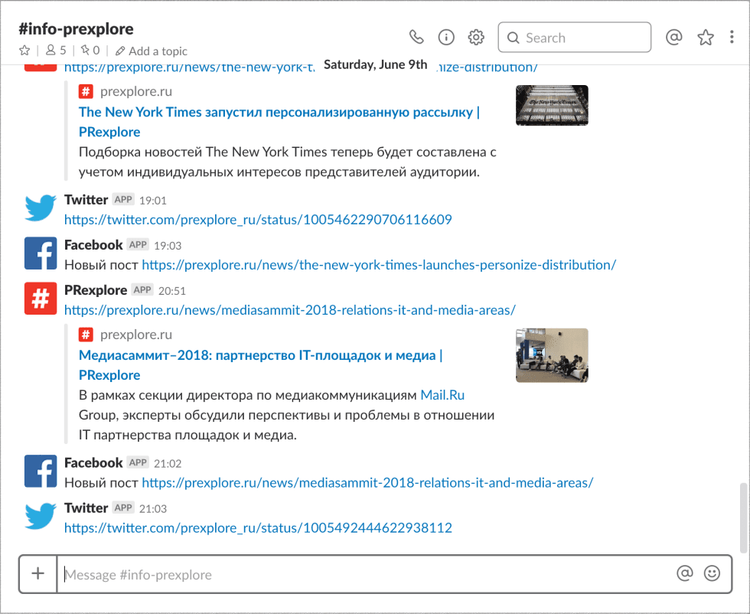Open Twitter avatar on 21:03 message
The image size is (750, 614).
point(40,516)
